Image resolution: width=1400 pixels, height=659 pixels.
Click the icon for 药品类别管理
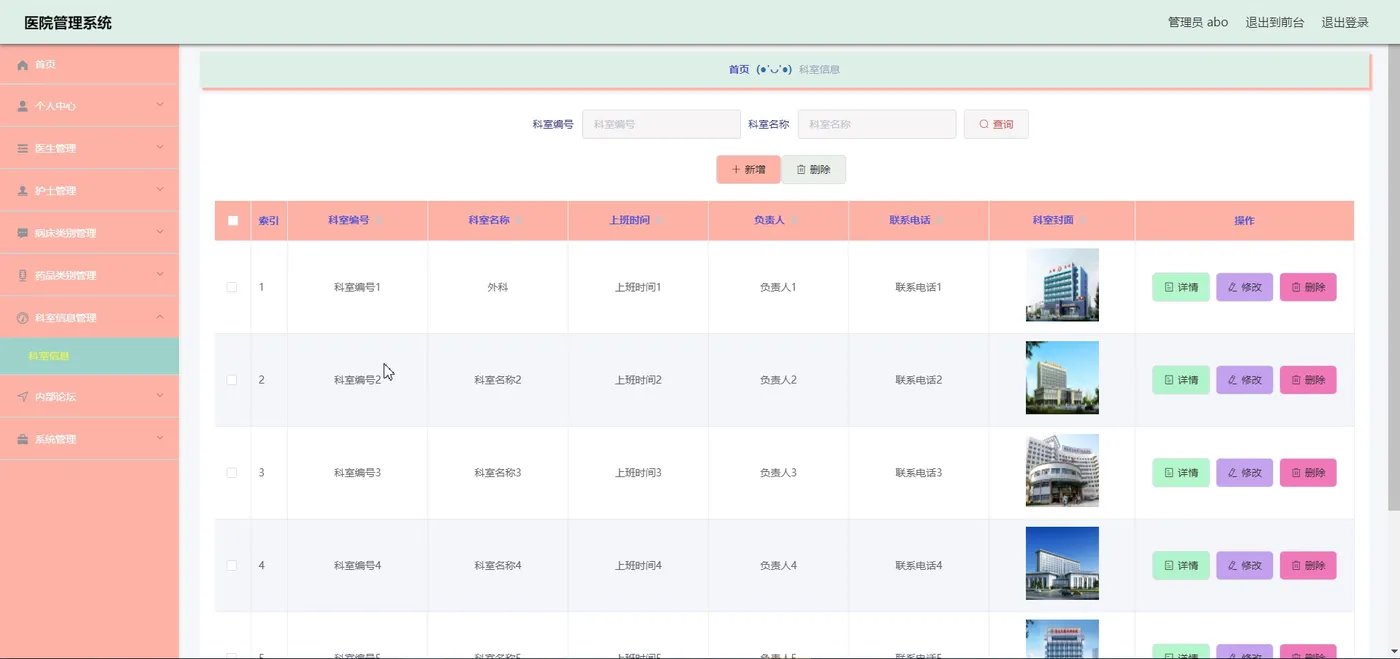(x=23, y=276)
